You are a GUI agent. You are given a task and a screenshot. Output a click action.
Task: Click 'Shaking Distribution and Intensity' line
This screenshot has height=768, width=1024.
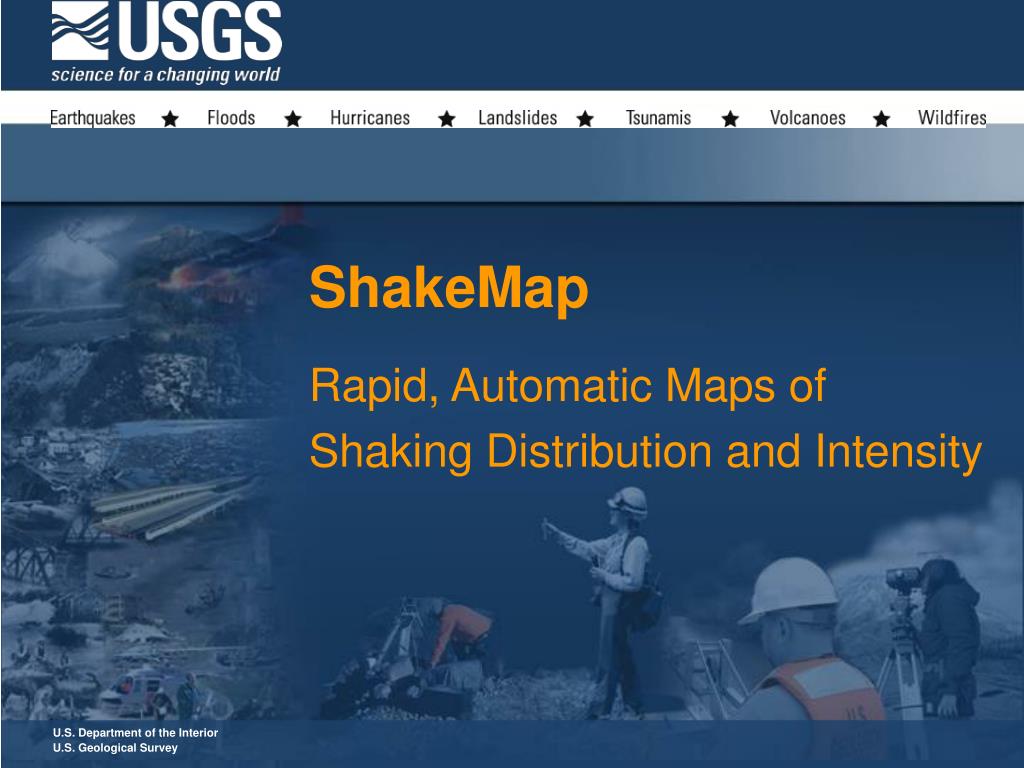(x=646, y=451)
